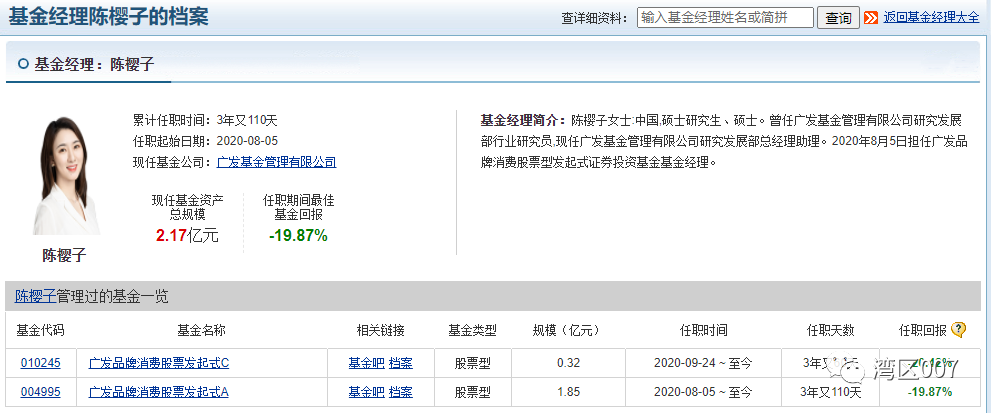The height and width of the screenshot is (413, 991).
Task: Click the 基金经理陈樱子的档案 page title
Action: click(x=108, y=17)
